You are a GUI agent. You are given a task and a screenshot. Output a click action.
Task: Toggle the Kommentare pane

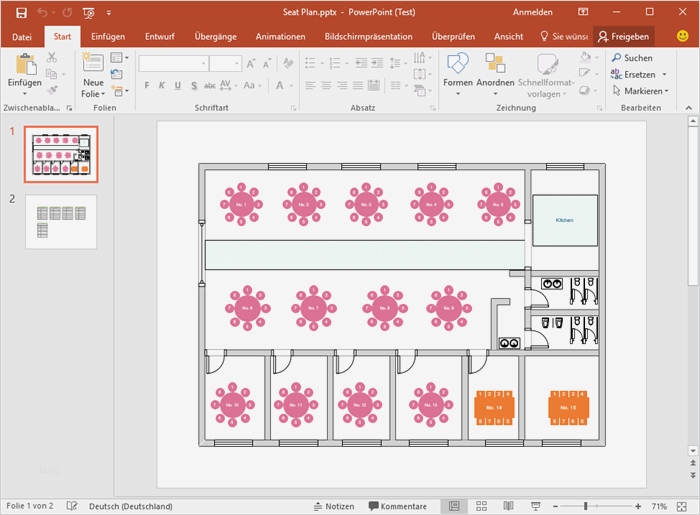[x=398, y=506]
